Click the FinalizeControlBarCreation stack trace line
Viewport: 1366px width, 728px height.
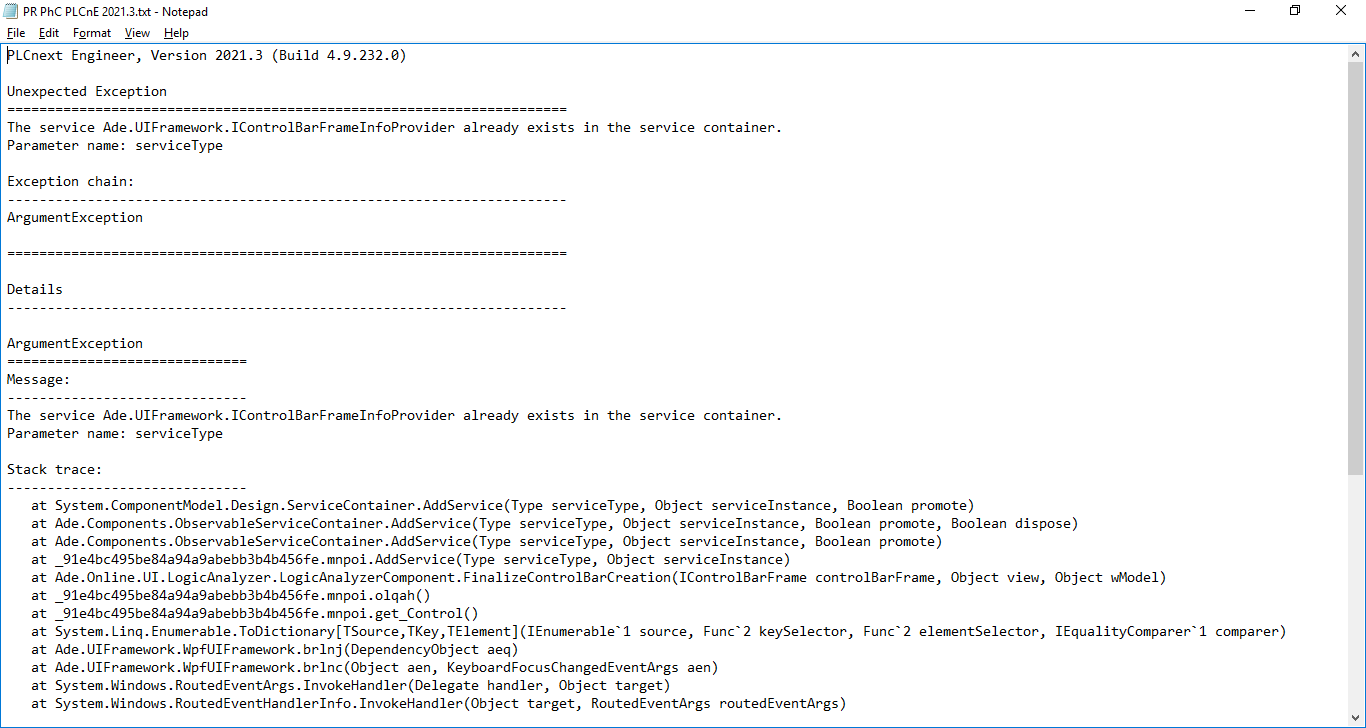tap(598, 578)
